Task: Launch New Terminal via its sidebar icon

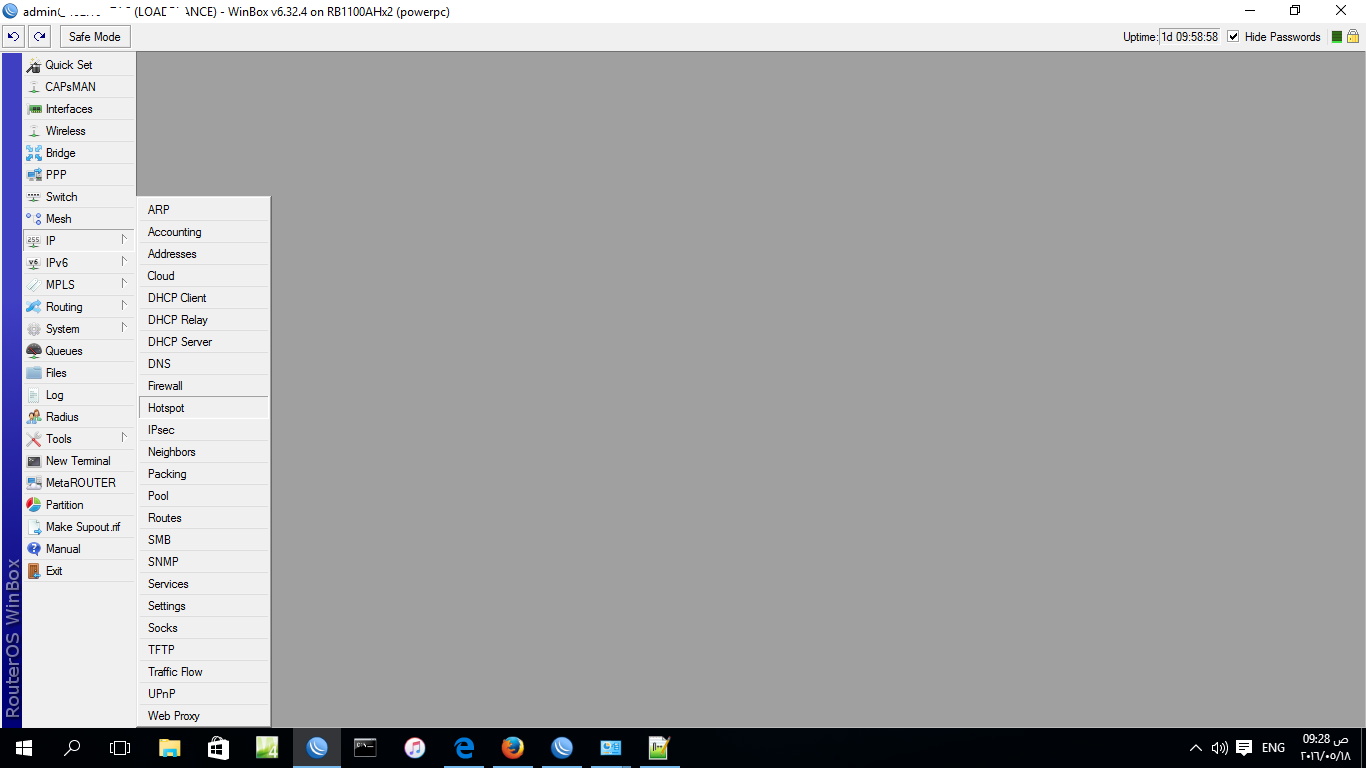Action: pyautogui.click(x=34, y=461)
